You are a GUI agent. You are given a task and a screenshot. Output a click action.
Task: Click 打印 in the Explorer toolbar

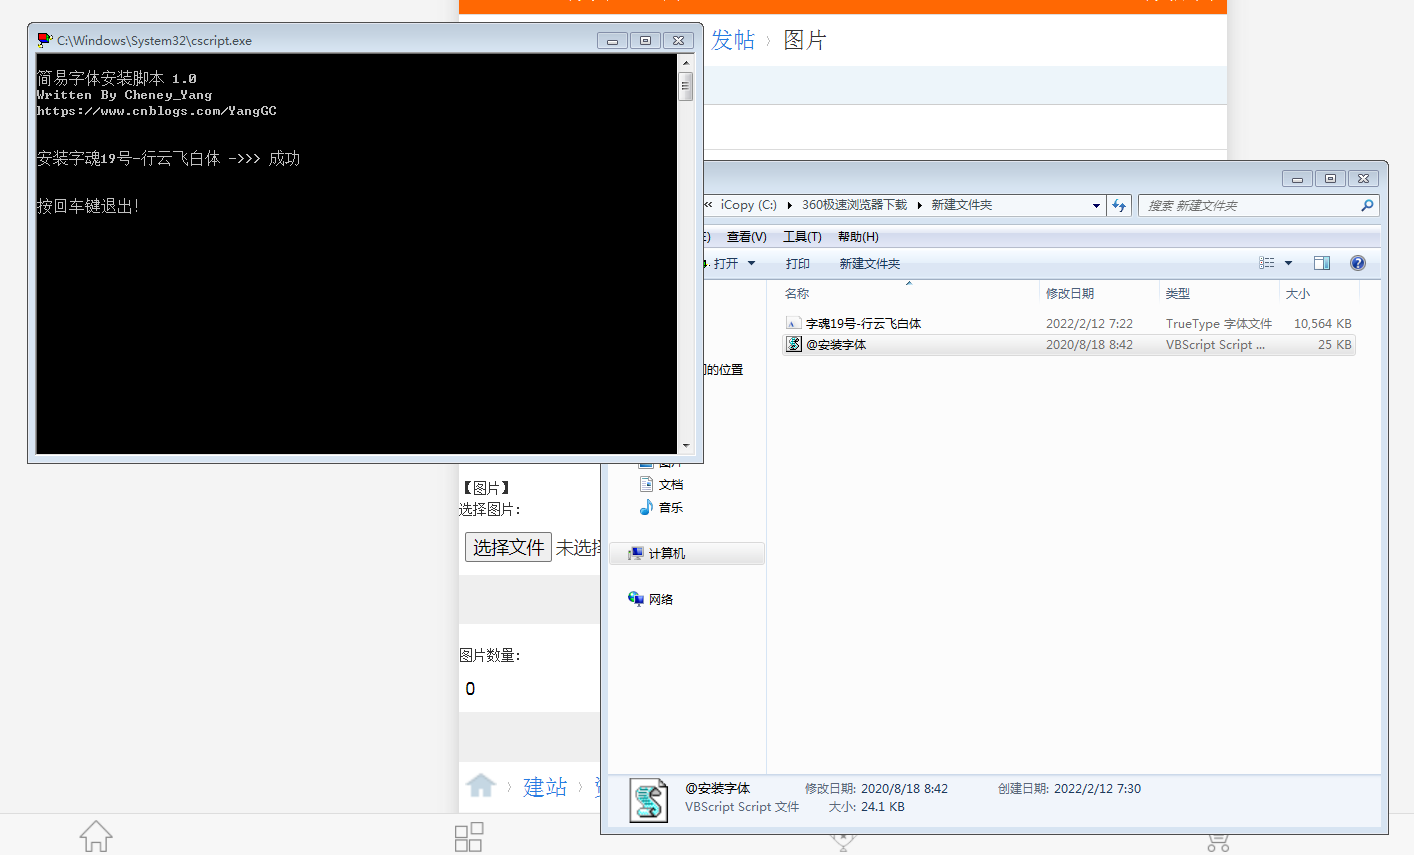click(x=798, y=262)
